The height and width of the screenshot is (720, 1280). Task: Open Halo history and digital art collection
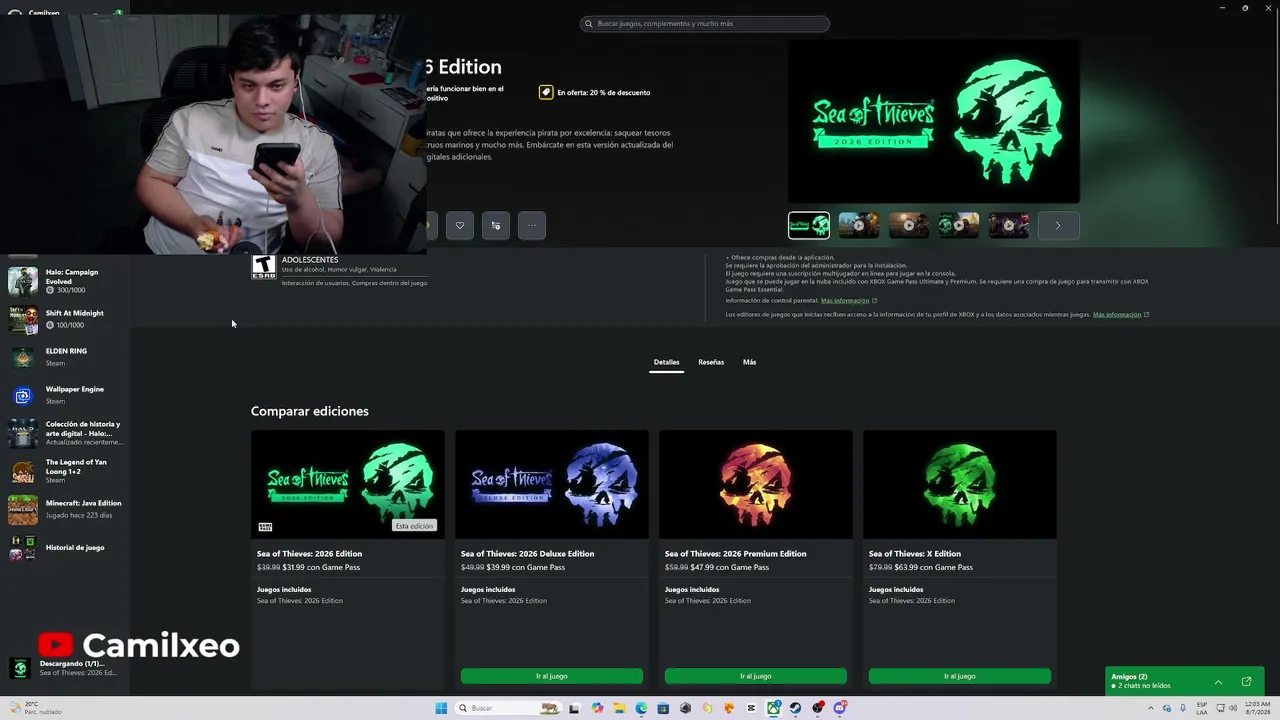point(65,433)
